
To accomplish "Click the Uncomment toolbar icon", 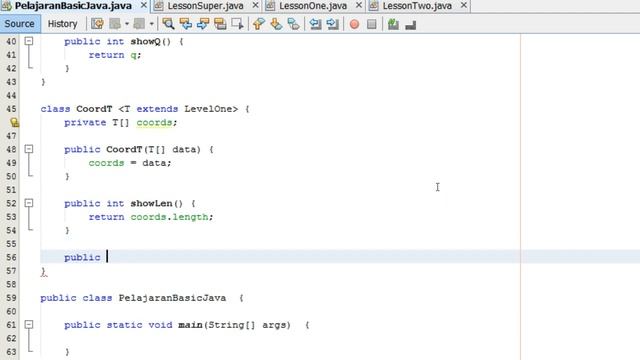I will click(x=411, y=24).
